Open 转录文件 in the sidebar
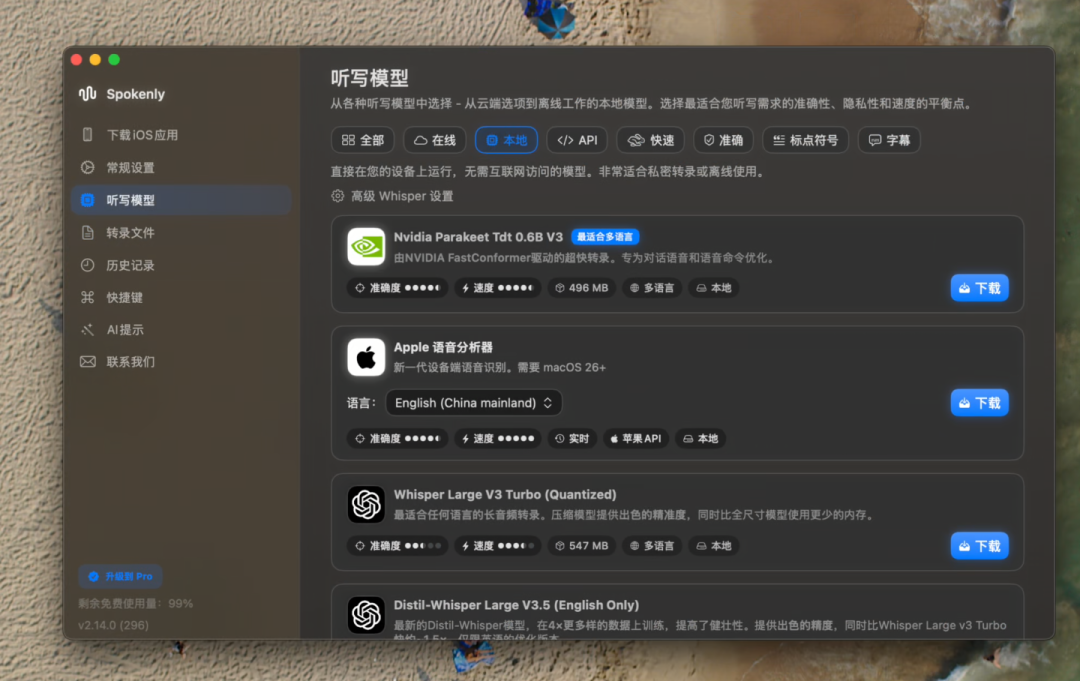1080x681 pixels. point(180,233)
